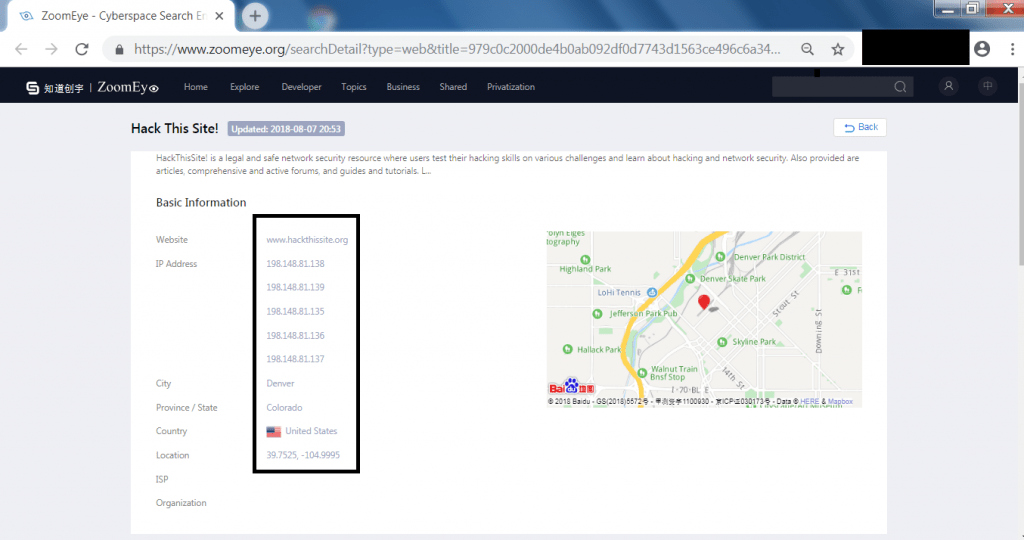
Task: Open the Chrome profile avatar
Action: (982, 49)
